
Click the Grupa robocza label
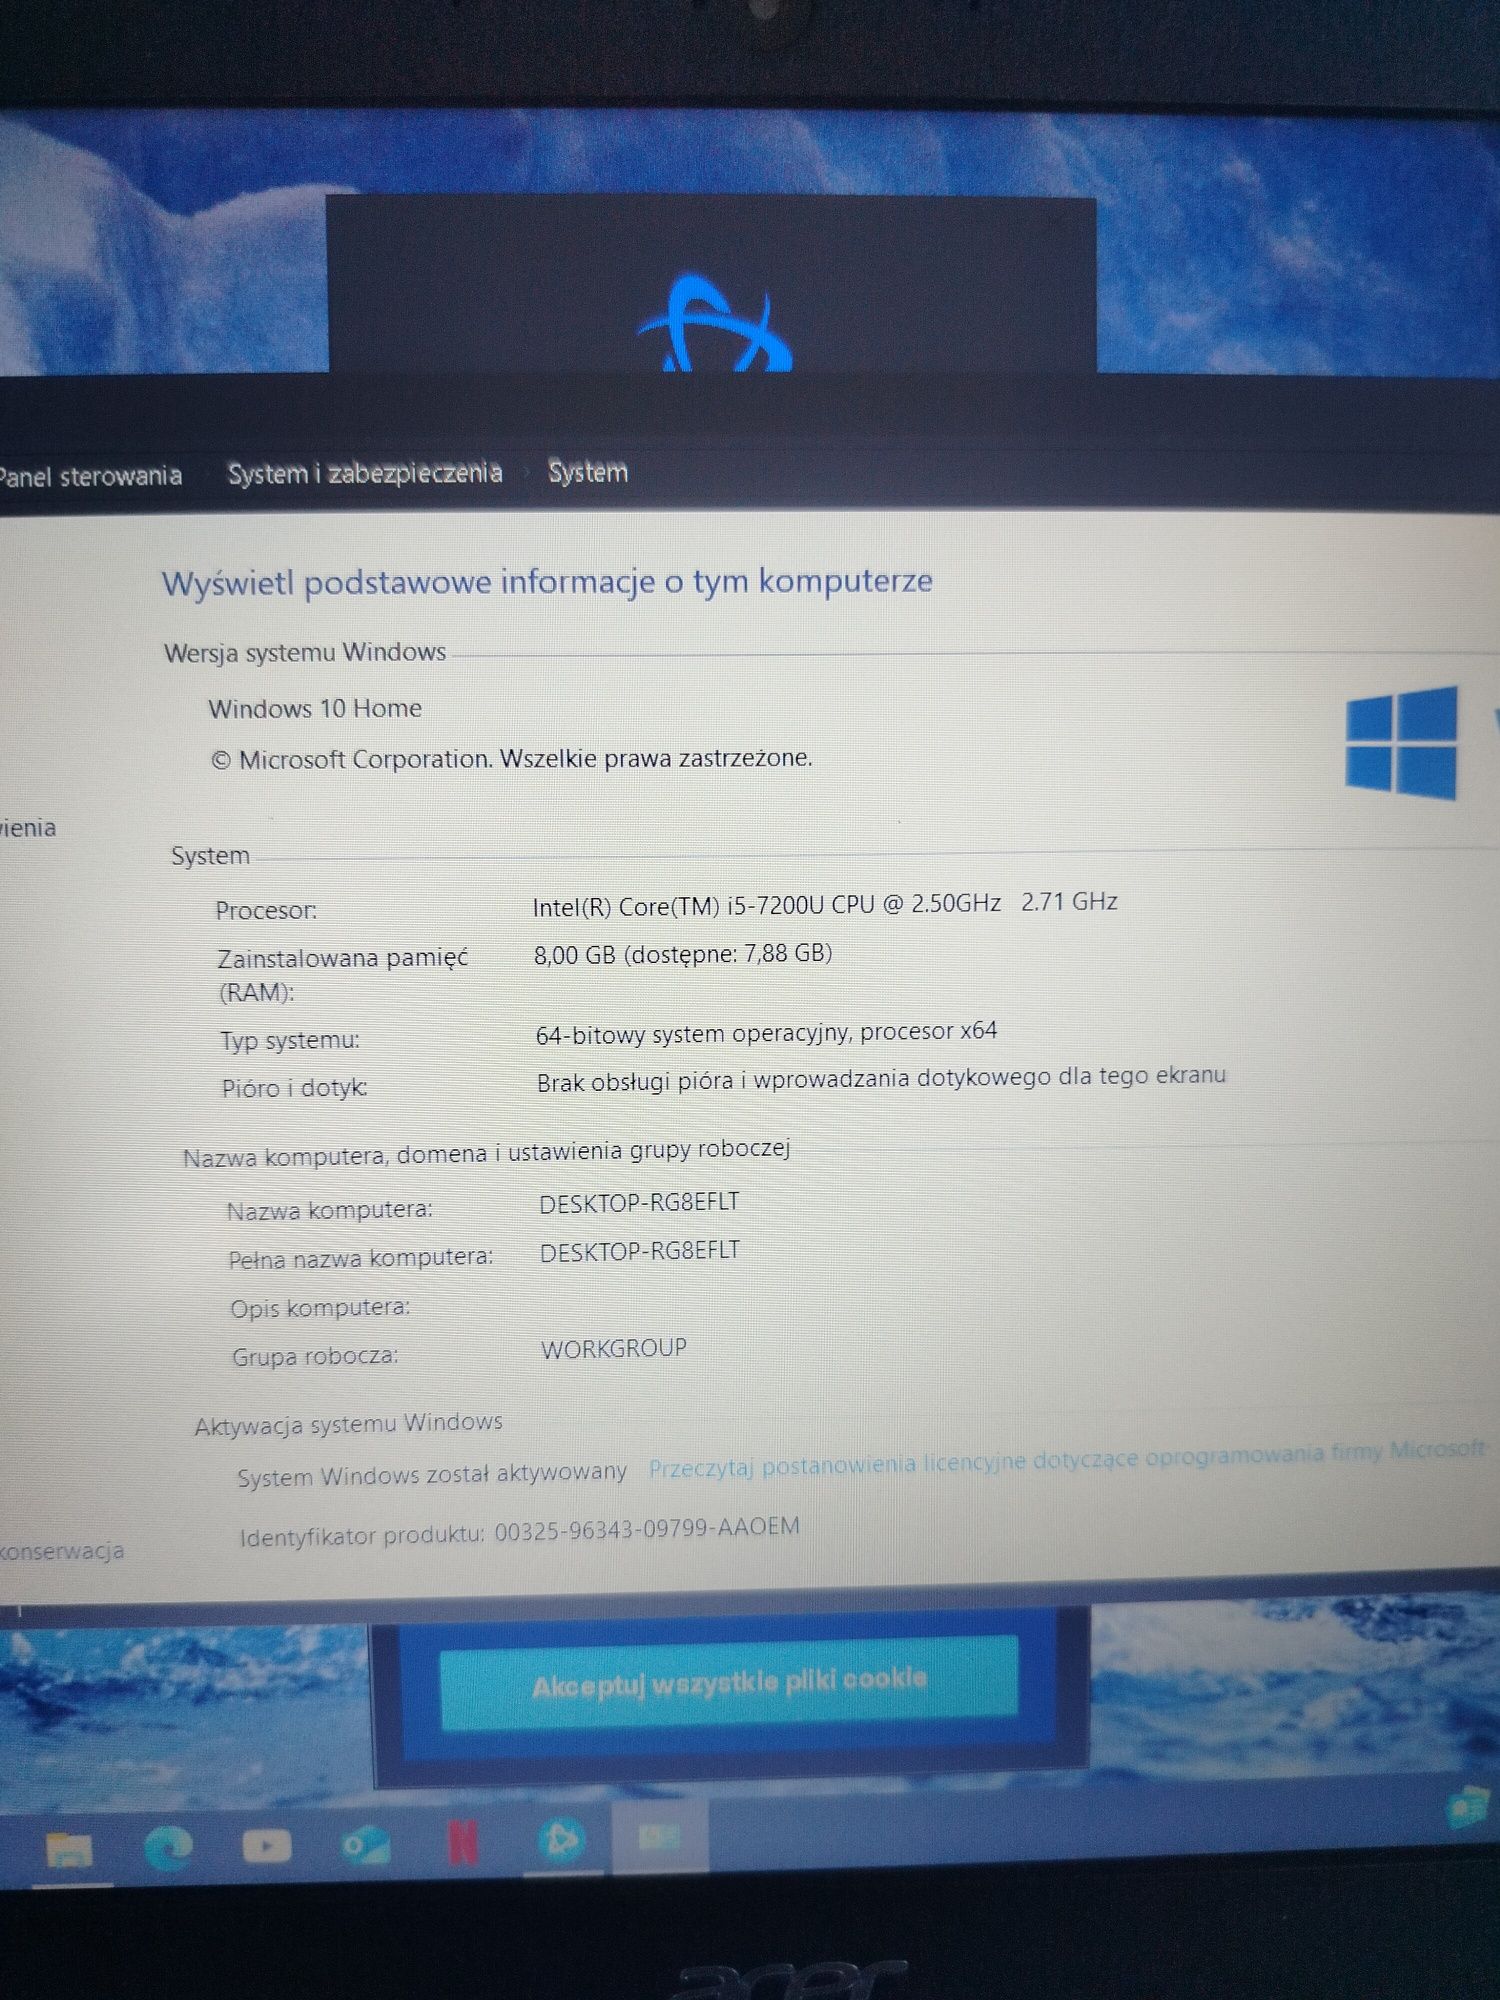coord(315,1357)
